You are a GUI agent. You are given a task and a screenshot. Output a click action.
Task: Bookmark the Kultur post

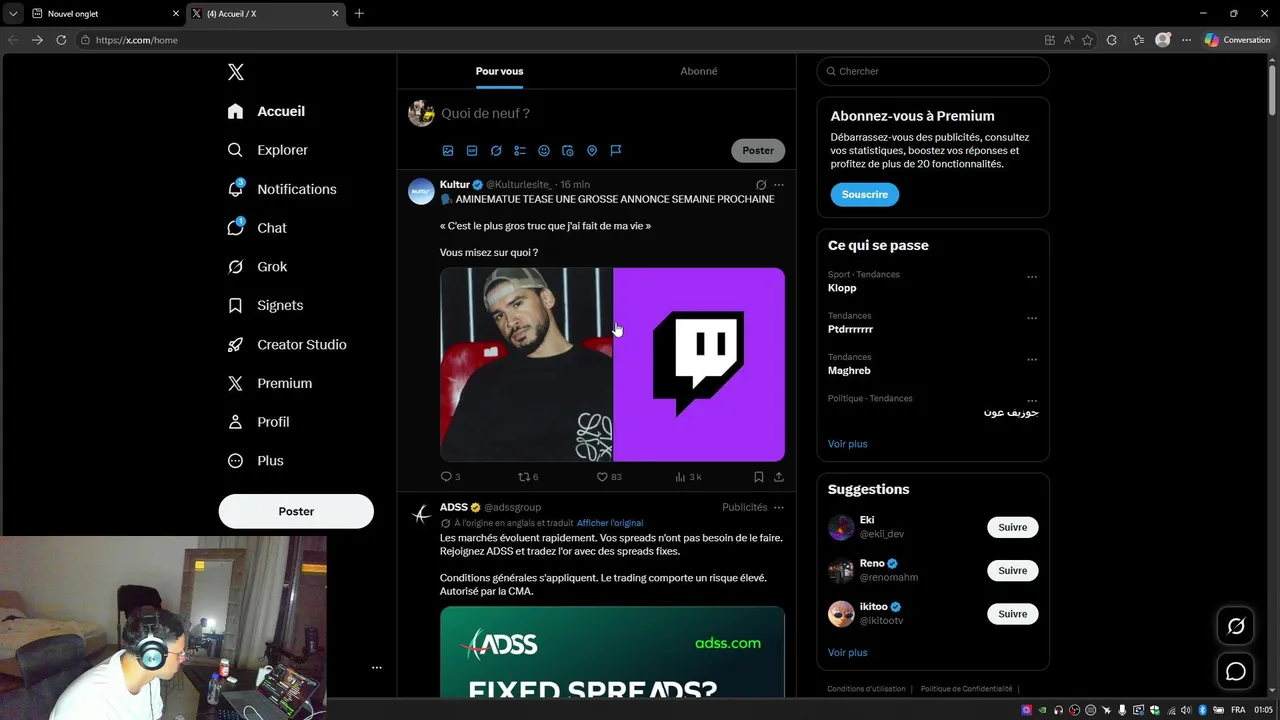pos(759,477)
